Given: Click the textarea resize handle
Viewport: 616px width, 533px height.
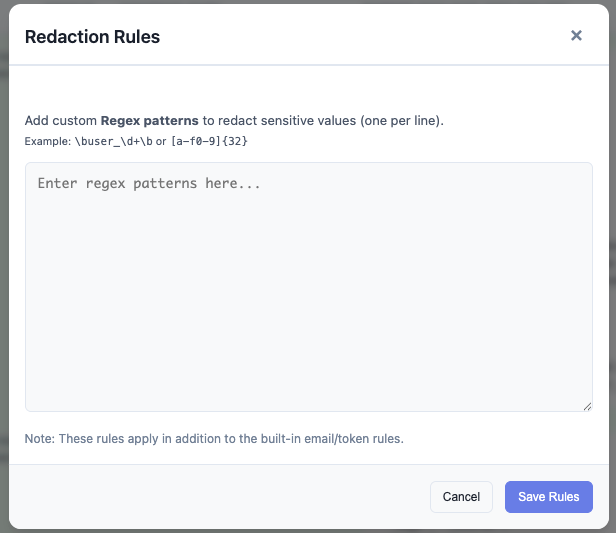Looking at the screenshot, I should pos(587,407).
